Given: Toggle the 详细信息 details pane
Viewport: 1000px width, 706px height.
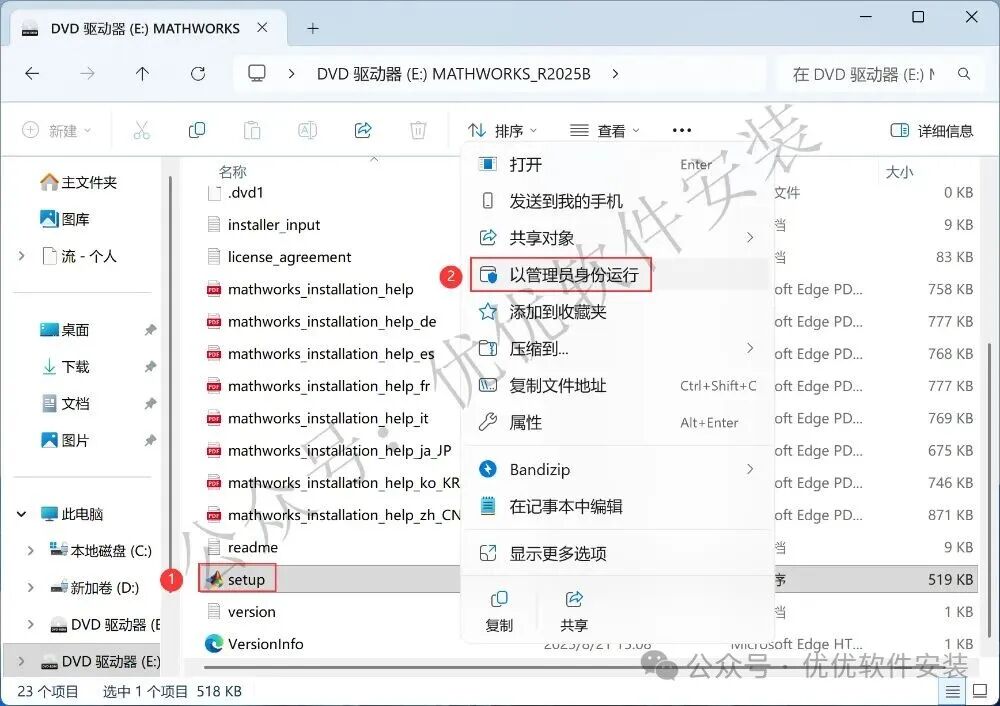Looking at the screenshot, I should (932, 131).
